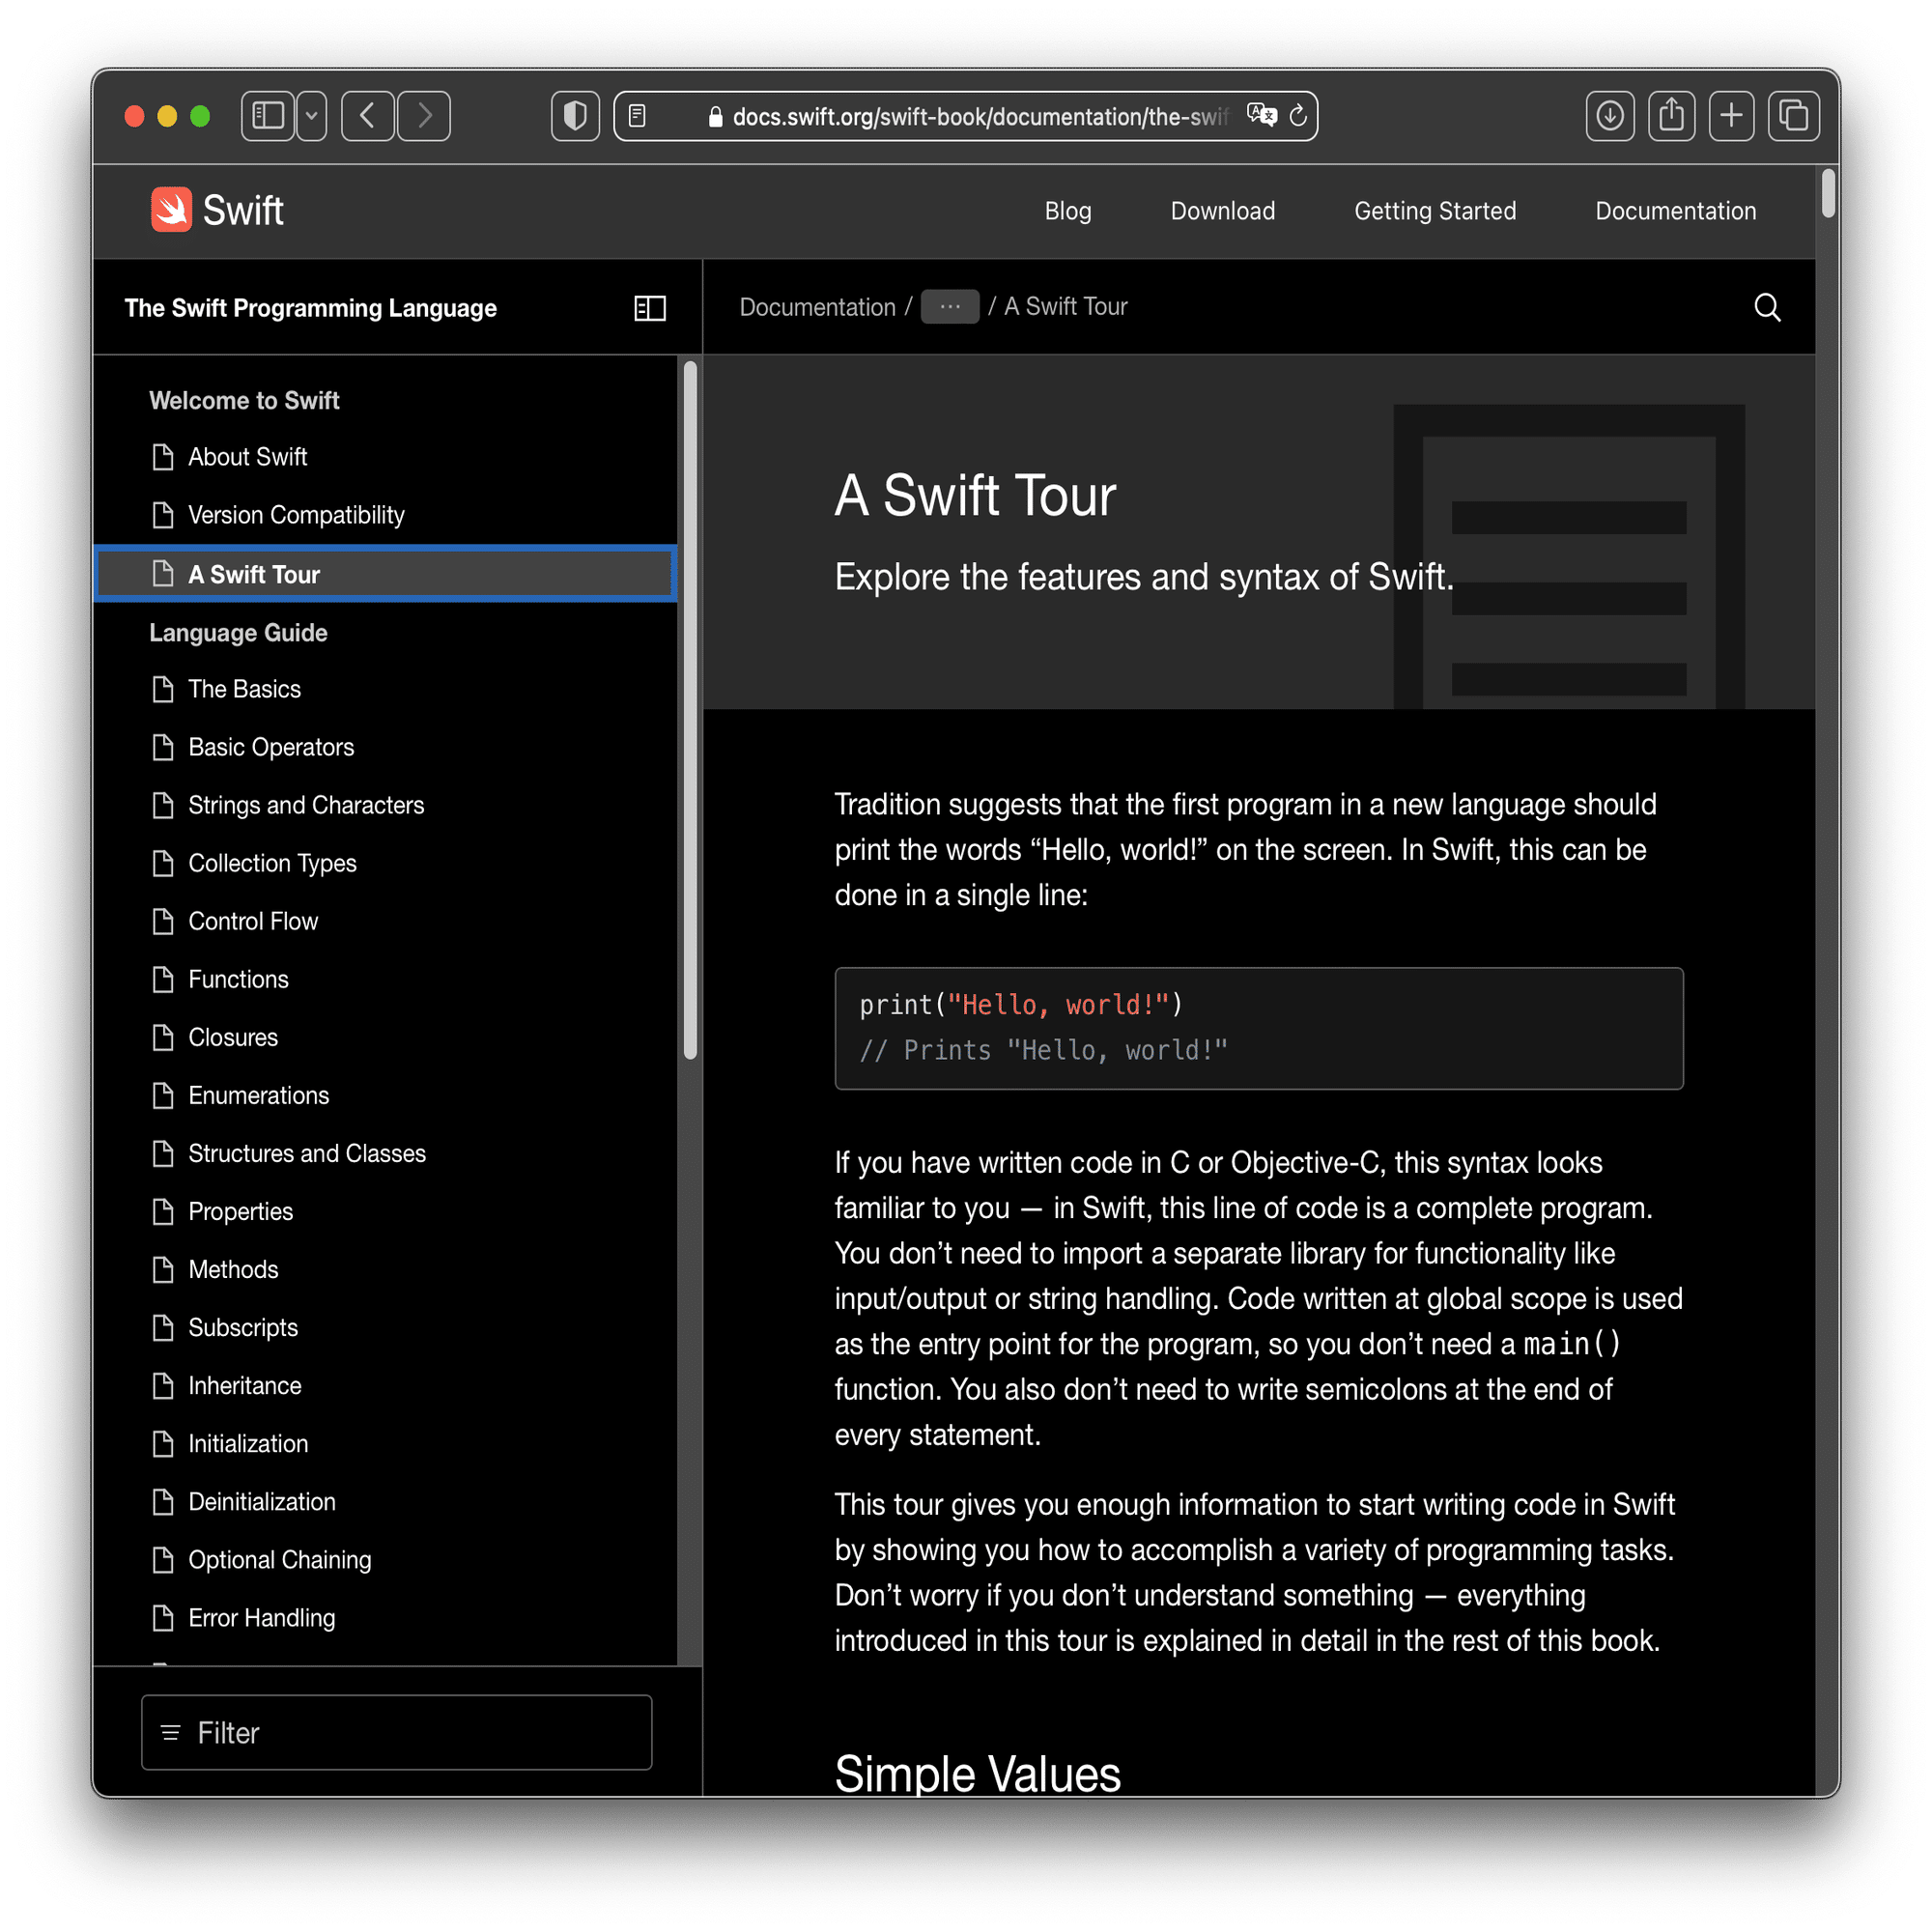Expand the collapsed breadcrumb ellipsis
1932x1932 pixels.
(949, 307)
